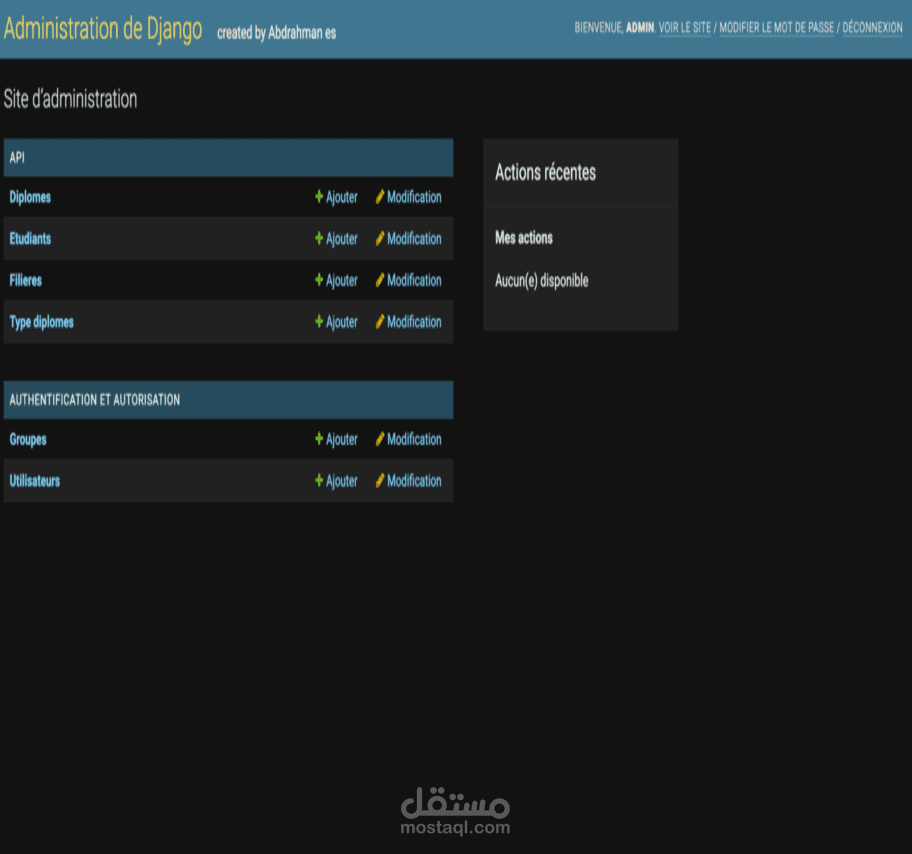
Task: Click Ajouter text for Utilisateurs
Action: [x=341, y=481]
